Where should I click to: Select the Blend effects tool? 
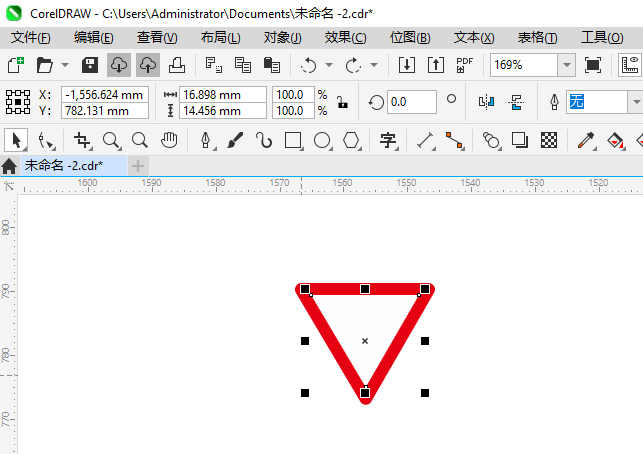491,140
